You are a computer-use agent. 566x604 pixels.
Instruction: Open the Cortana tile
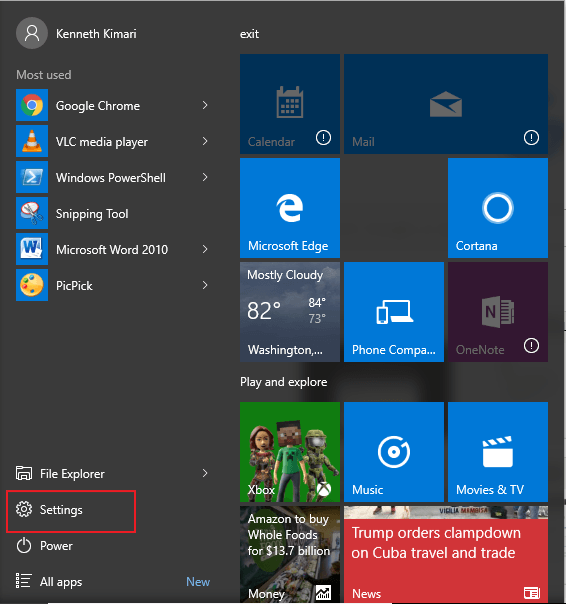coord(498,208)
